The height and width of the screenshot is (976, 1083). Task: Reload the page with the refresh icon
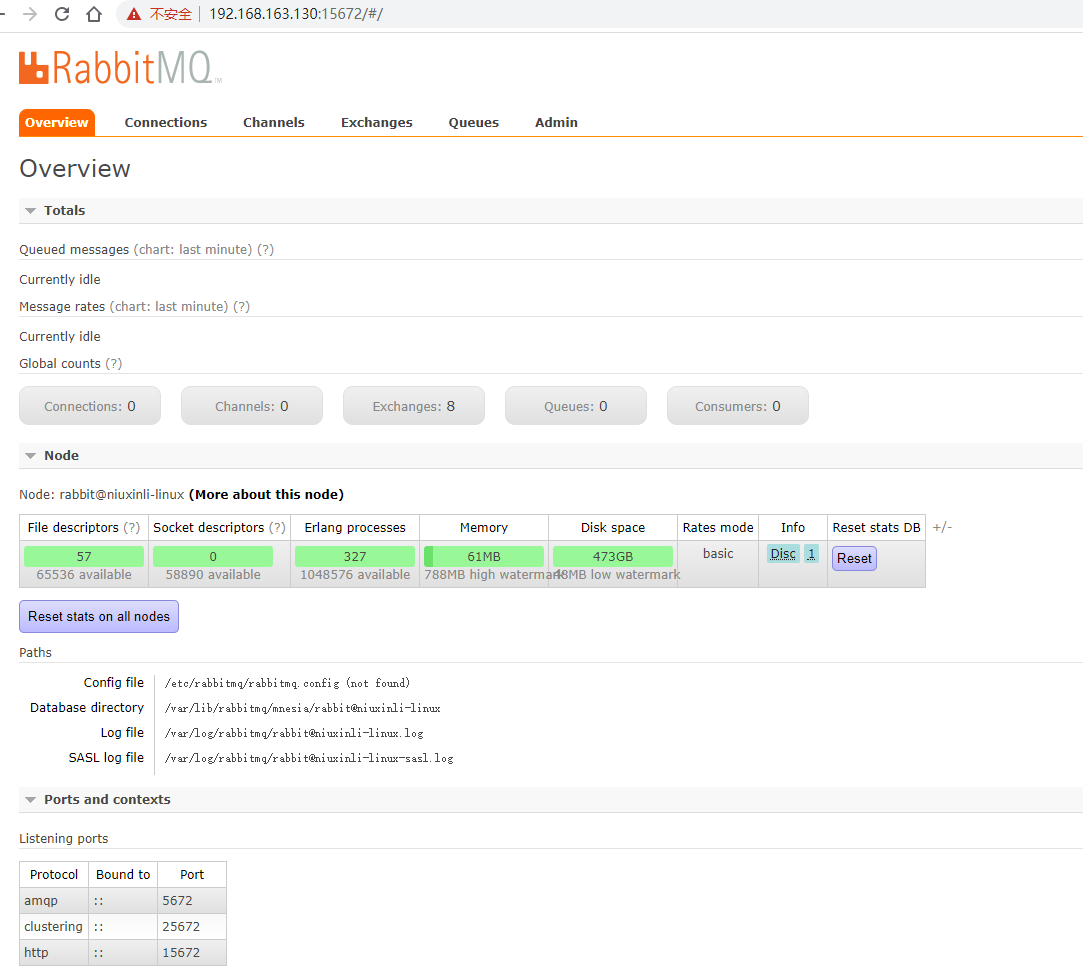(x=61, y=14)
